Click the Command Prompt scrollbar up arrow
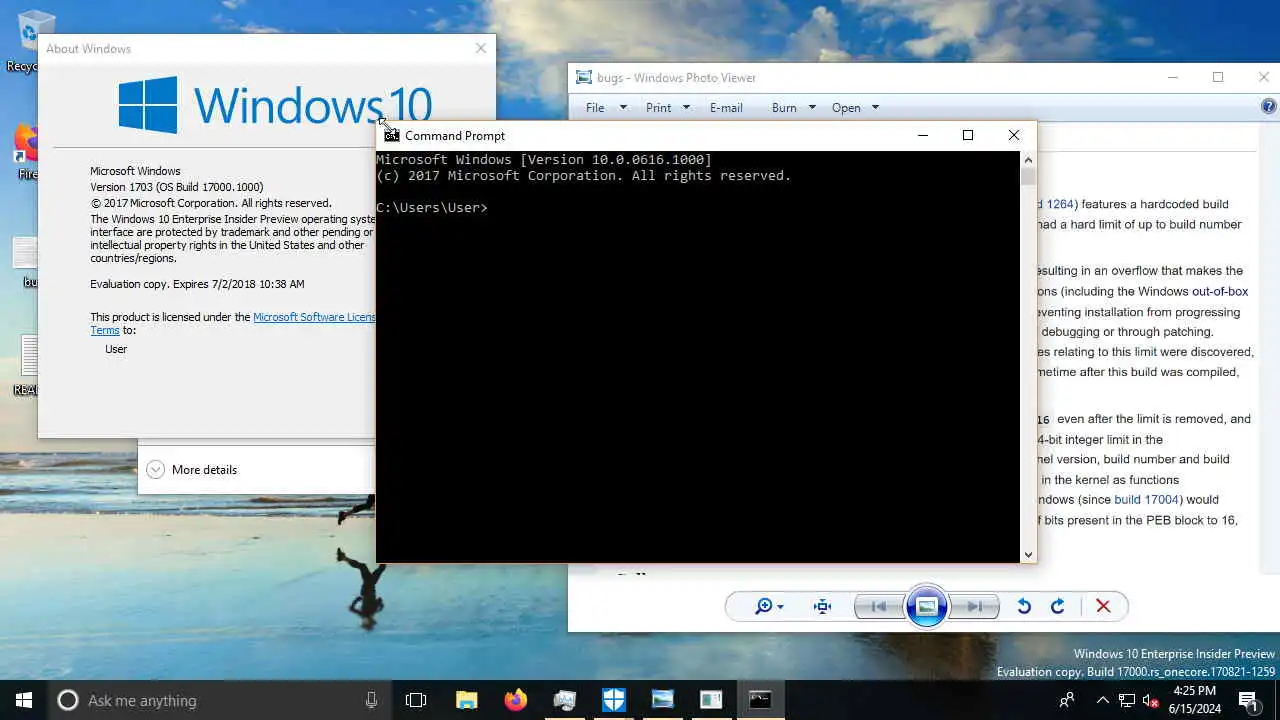This screenshot has width=1280, height=720. pos(1028,160)
